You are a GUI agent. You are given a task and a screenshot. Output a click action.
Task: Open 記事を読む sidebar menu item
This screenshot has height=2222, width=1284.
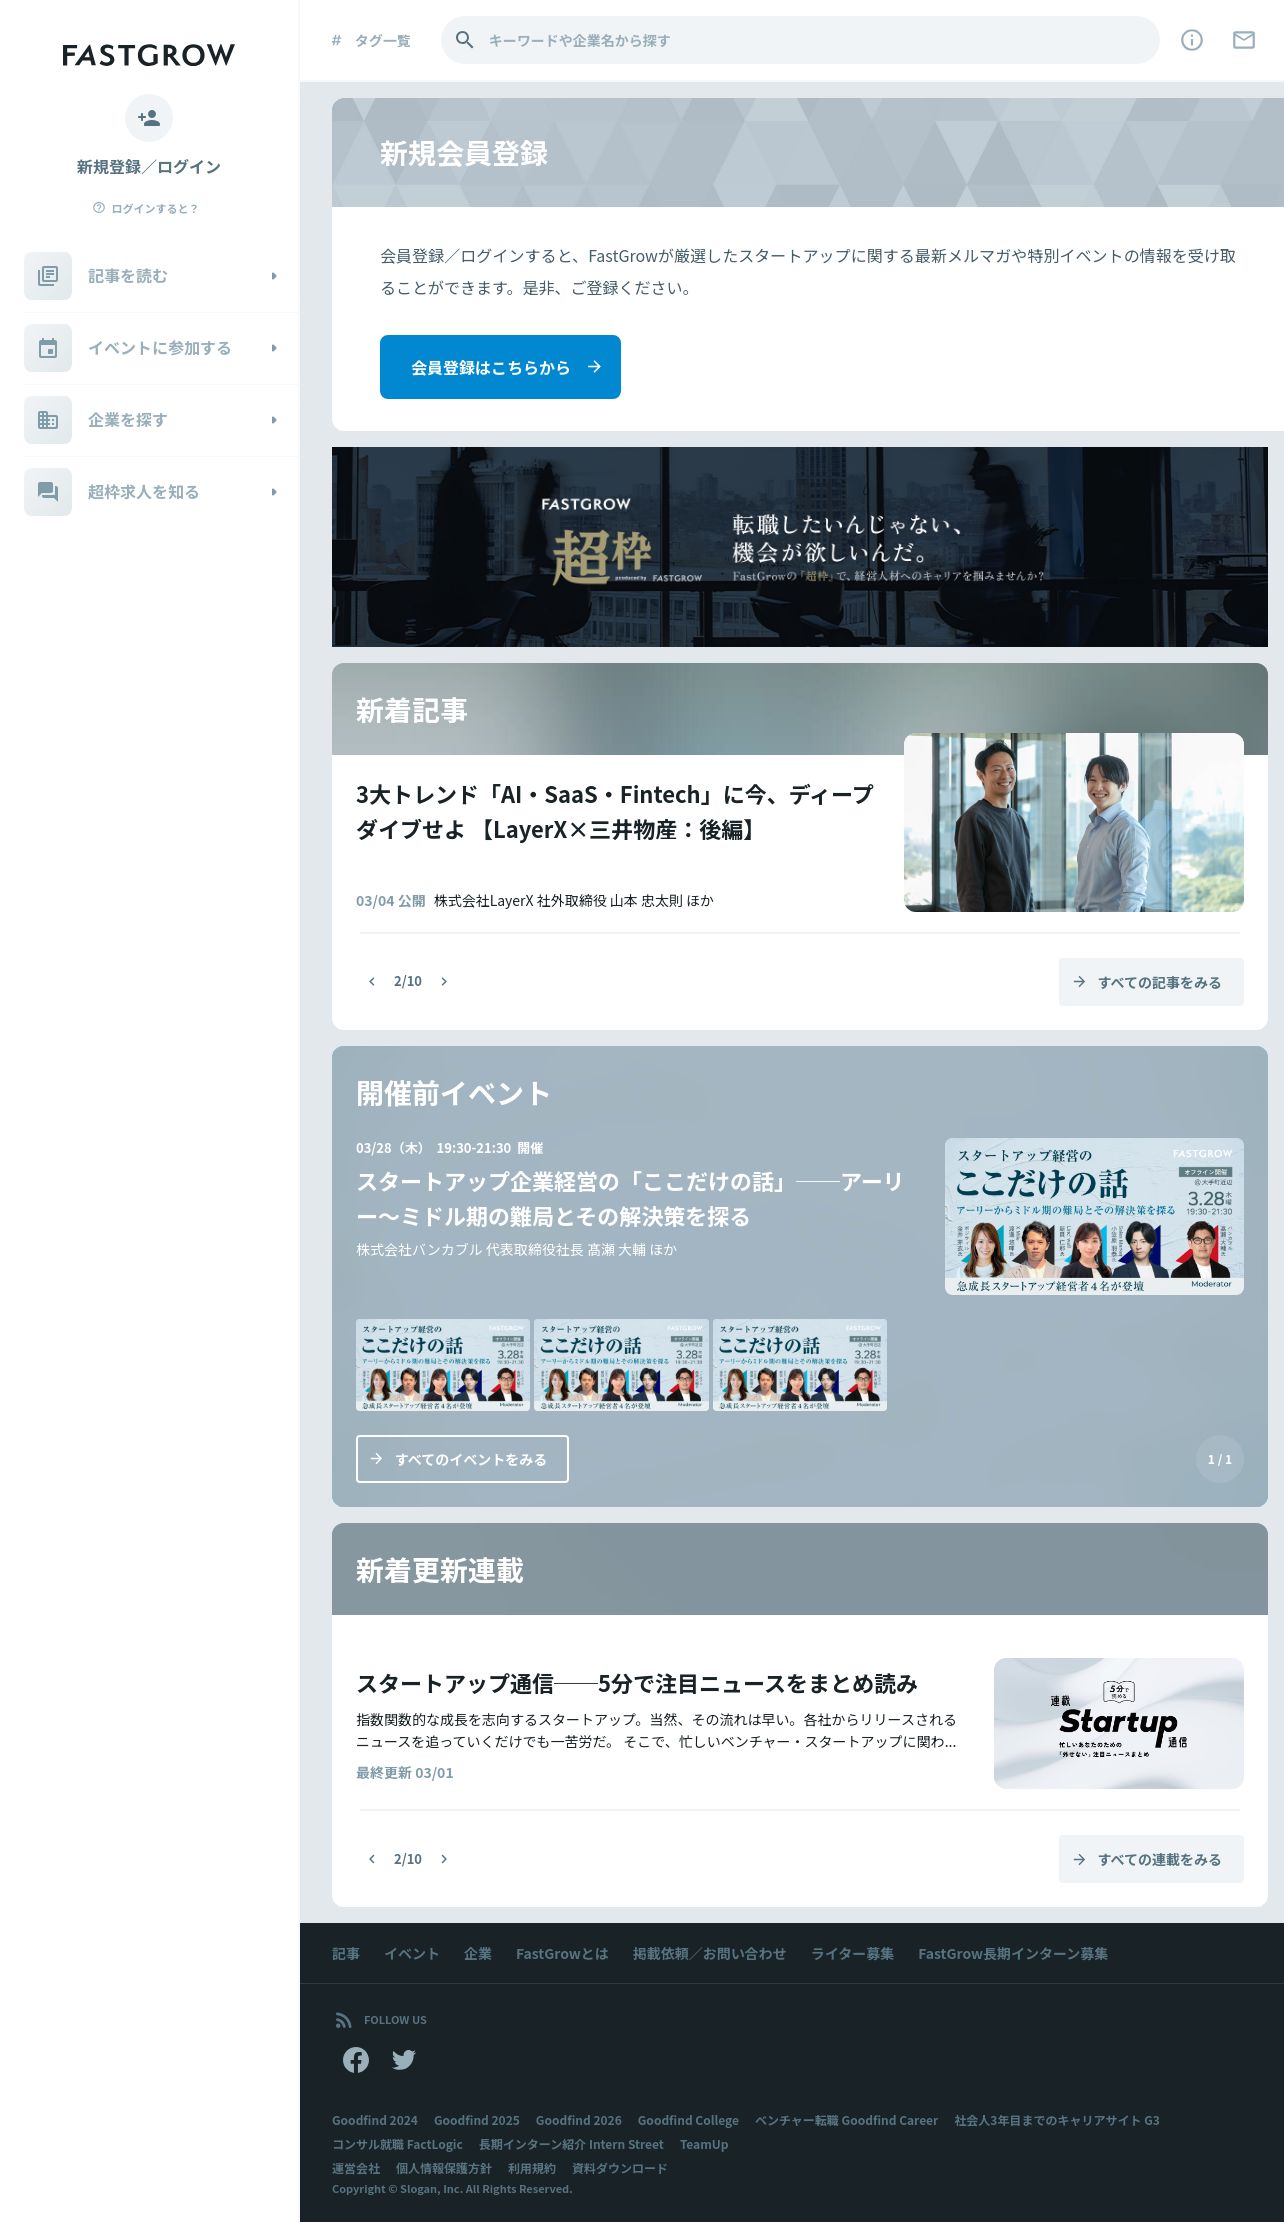(161, 276)
